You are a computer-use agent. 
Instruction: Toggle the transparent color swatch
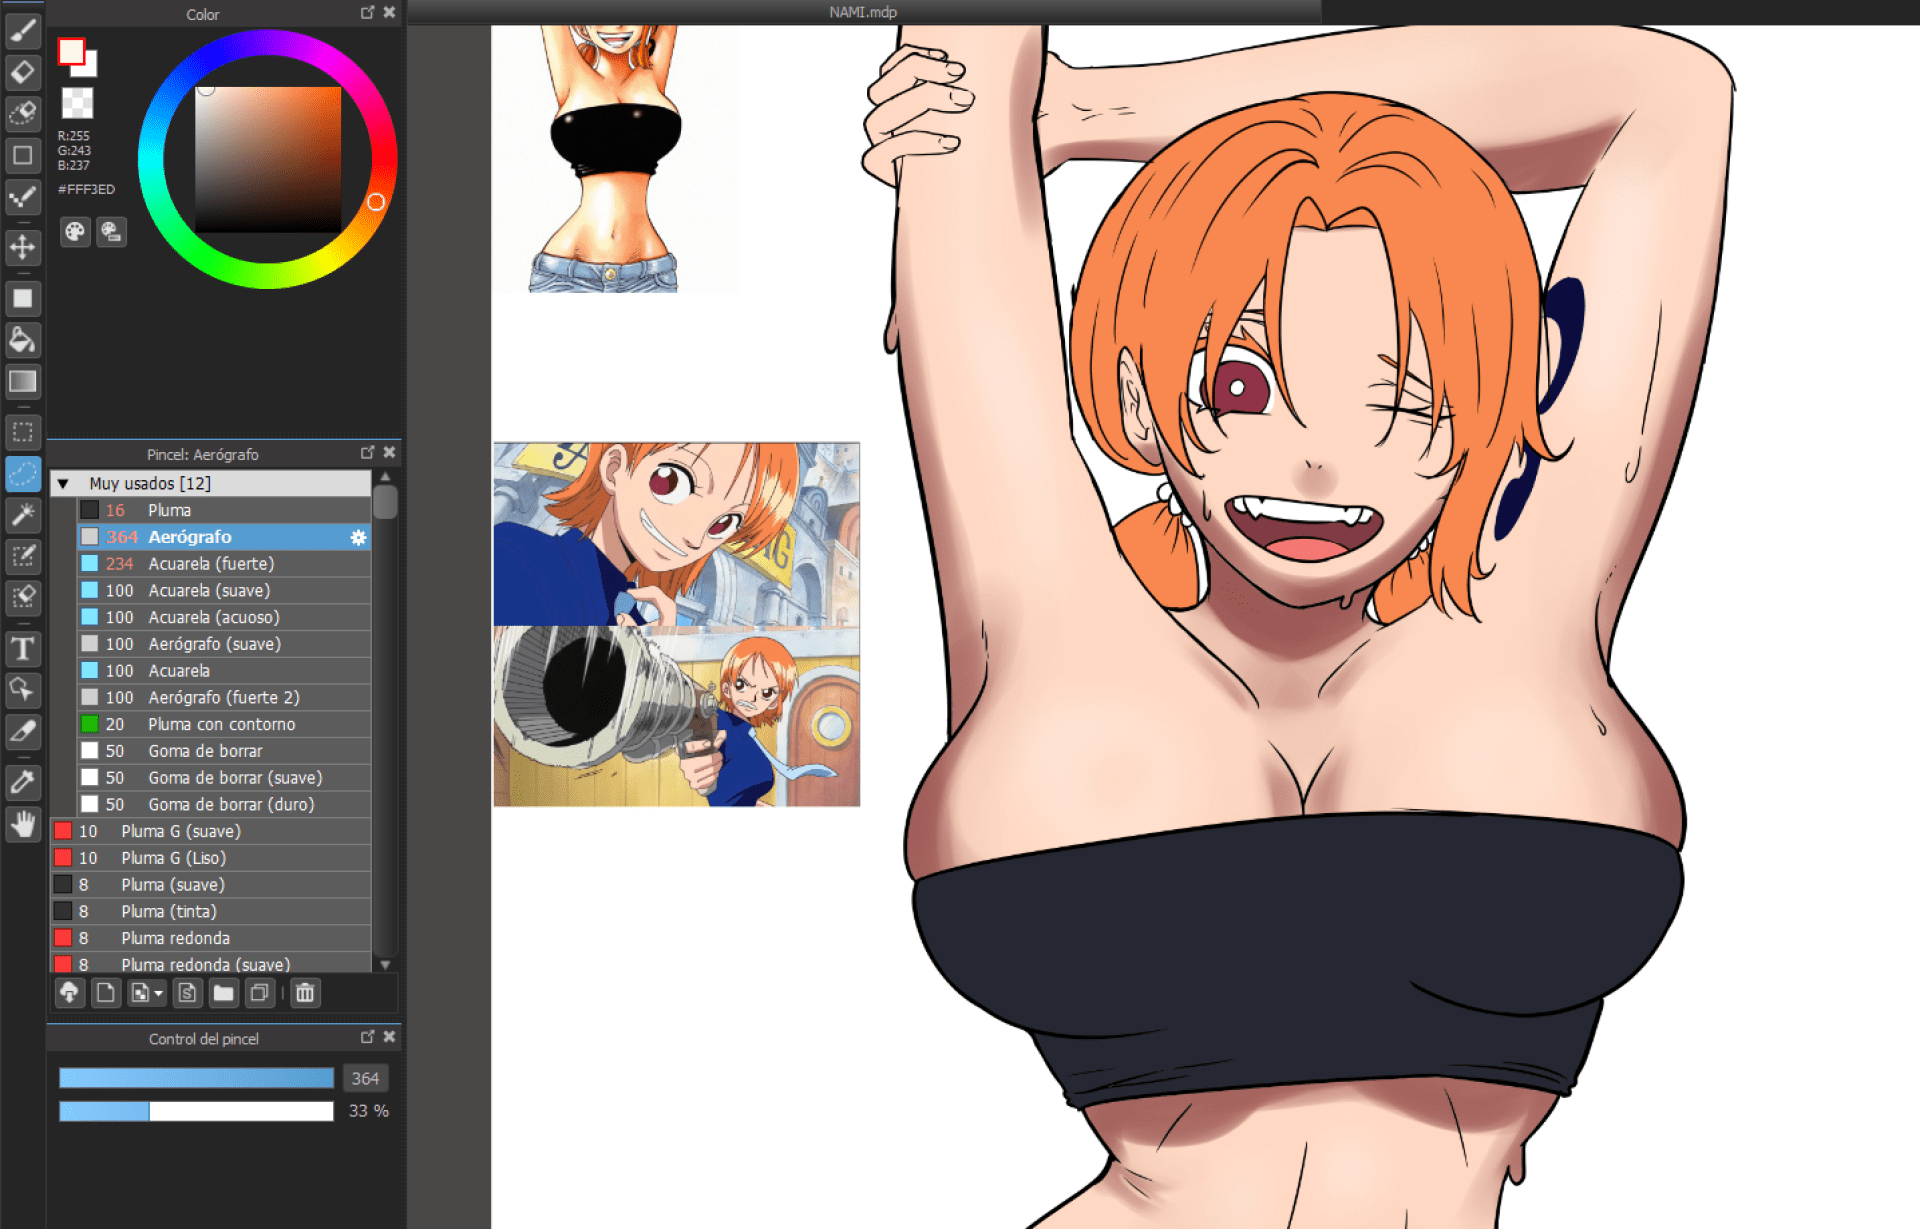coord(77,102)
